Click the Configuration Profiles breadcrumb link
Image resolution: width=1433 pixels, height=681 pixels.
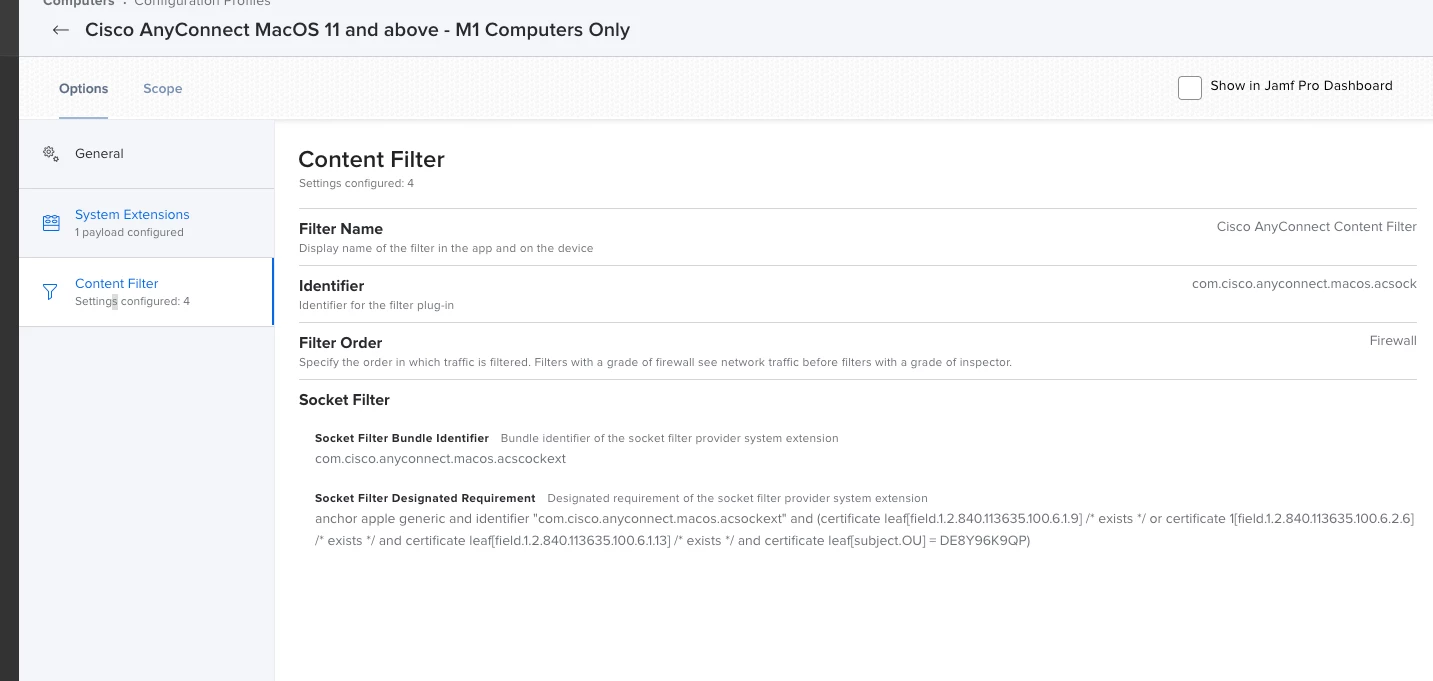point(202,3)
